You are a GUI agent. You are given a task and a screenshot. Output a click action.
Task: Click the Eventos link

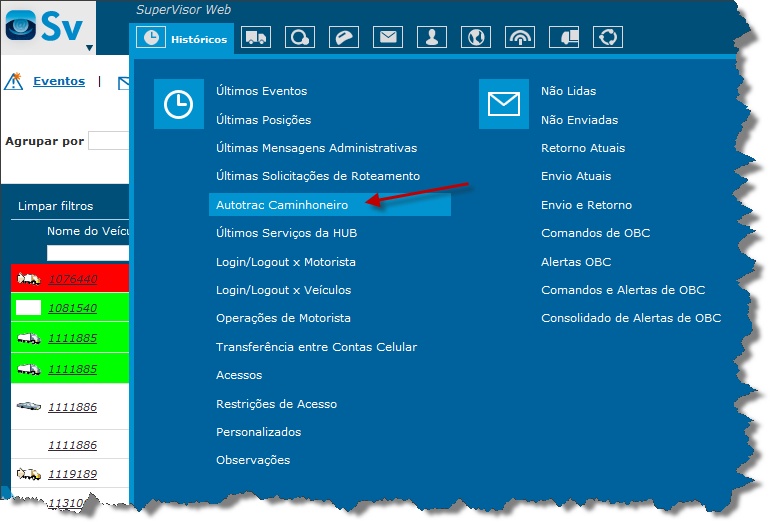(59, 82)
